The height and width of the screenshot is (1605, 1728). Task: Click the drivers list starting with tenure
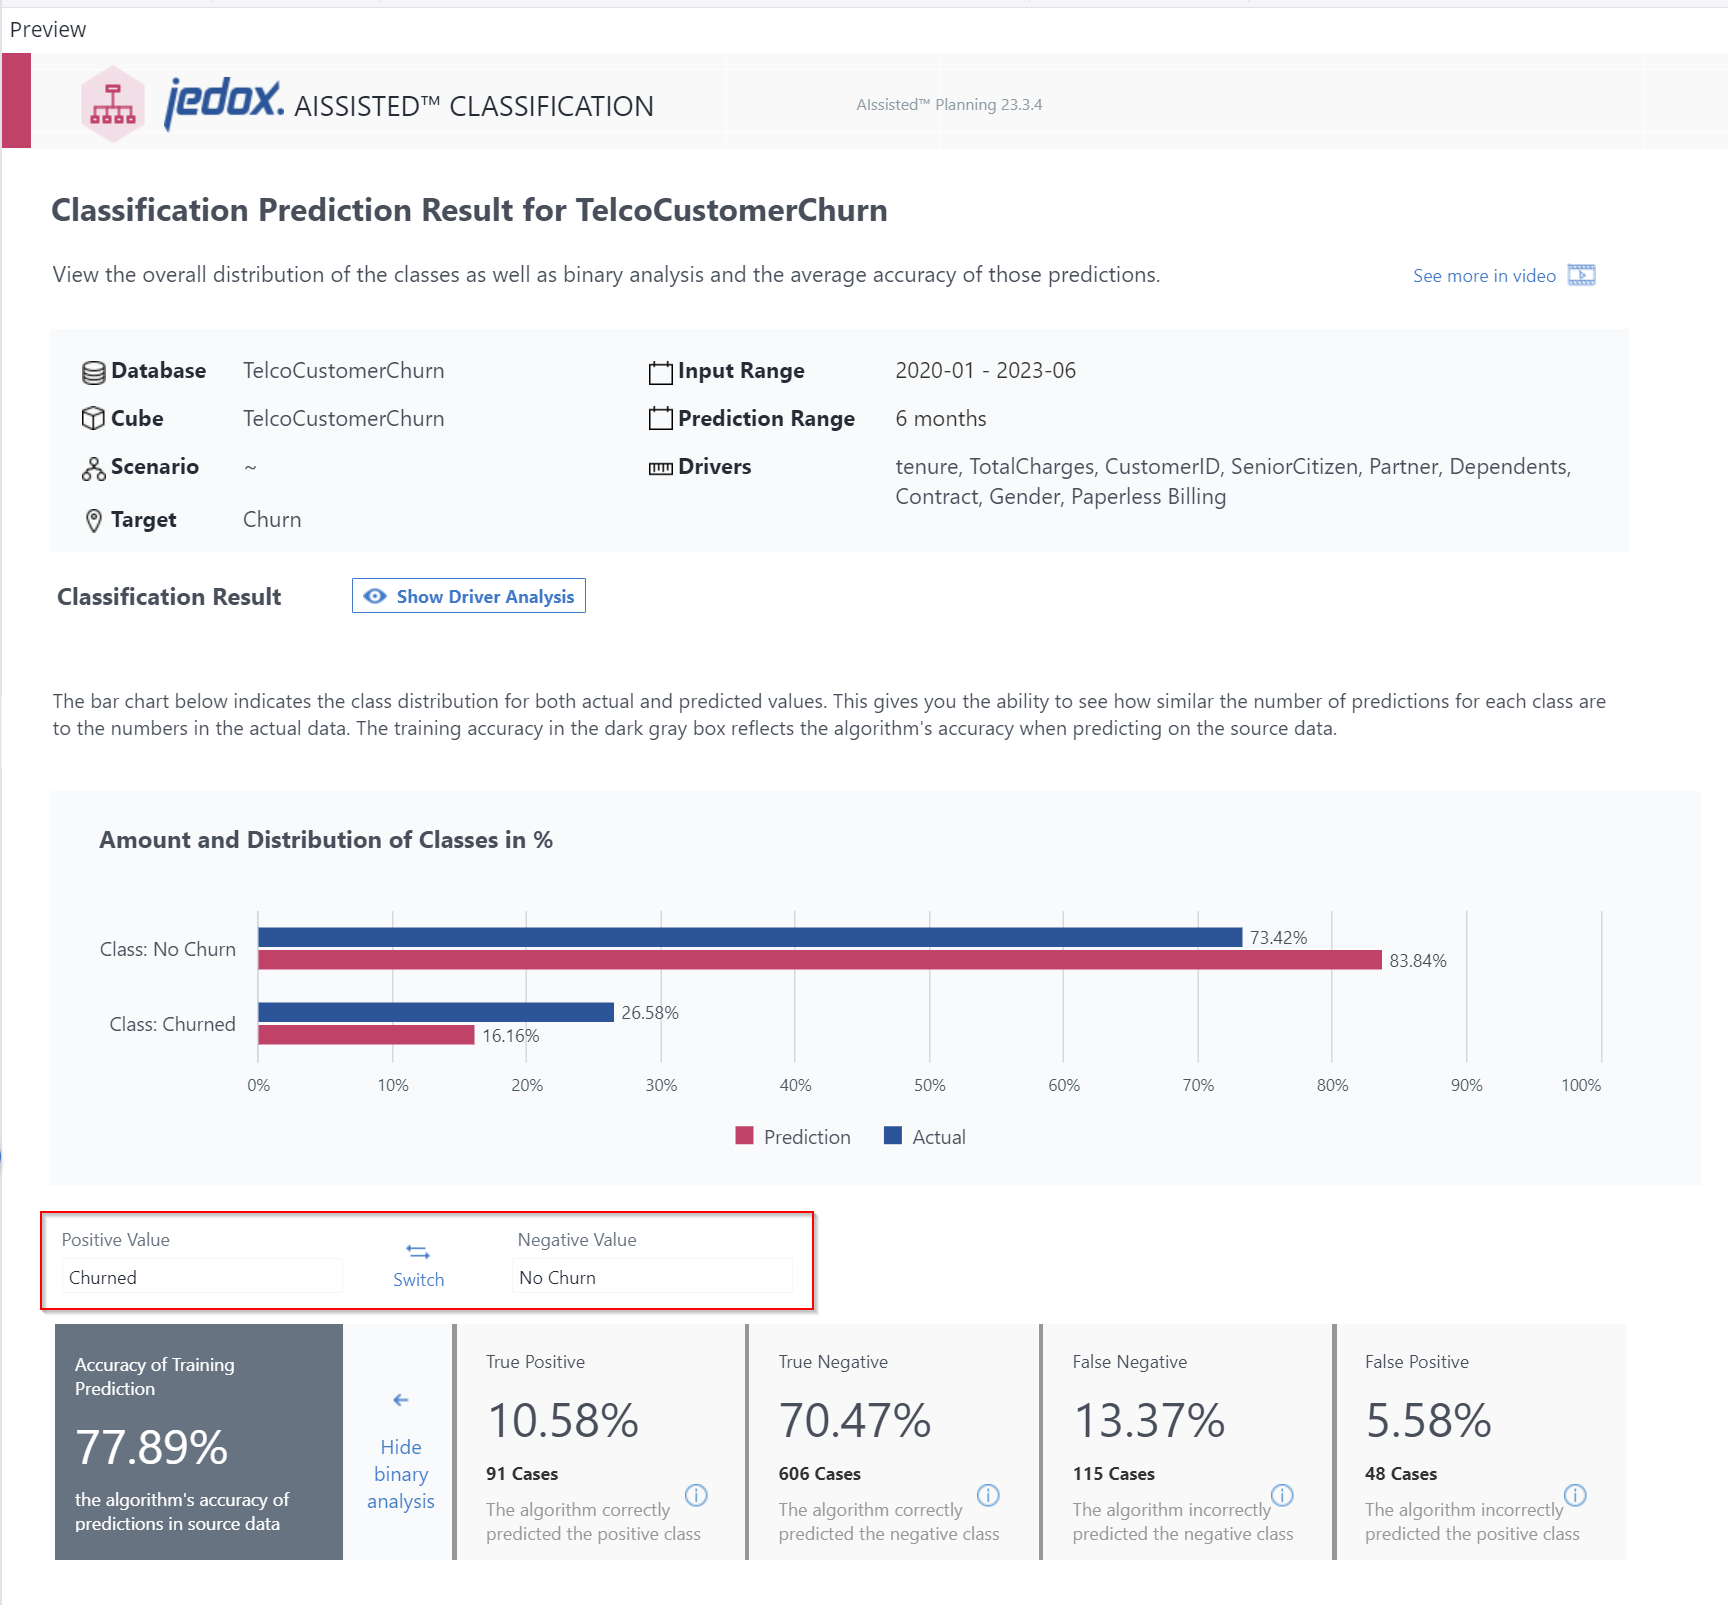(x=1233, y=482)
